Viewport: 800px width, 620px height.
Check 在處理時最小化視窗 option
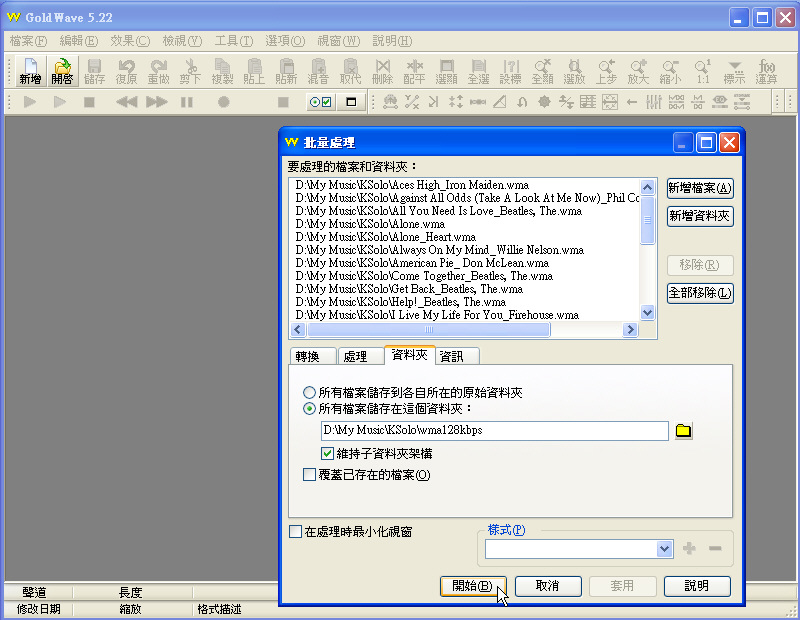click(x=295, y=532)
